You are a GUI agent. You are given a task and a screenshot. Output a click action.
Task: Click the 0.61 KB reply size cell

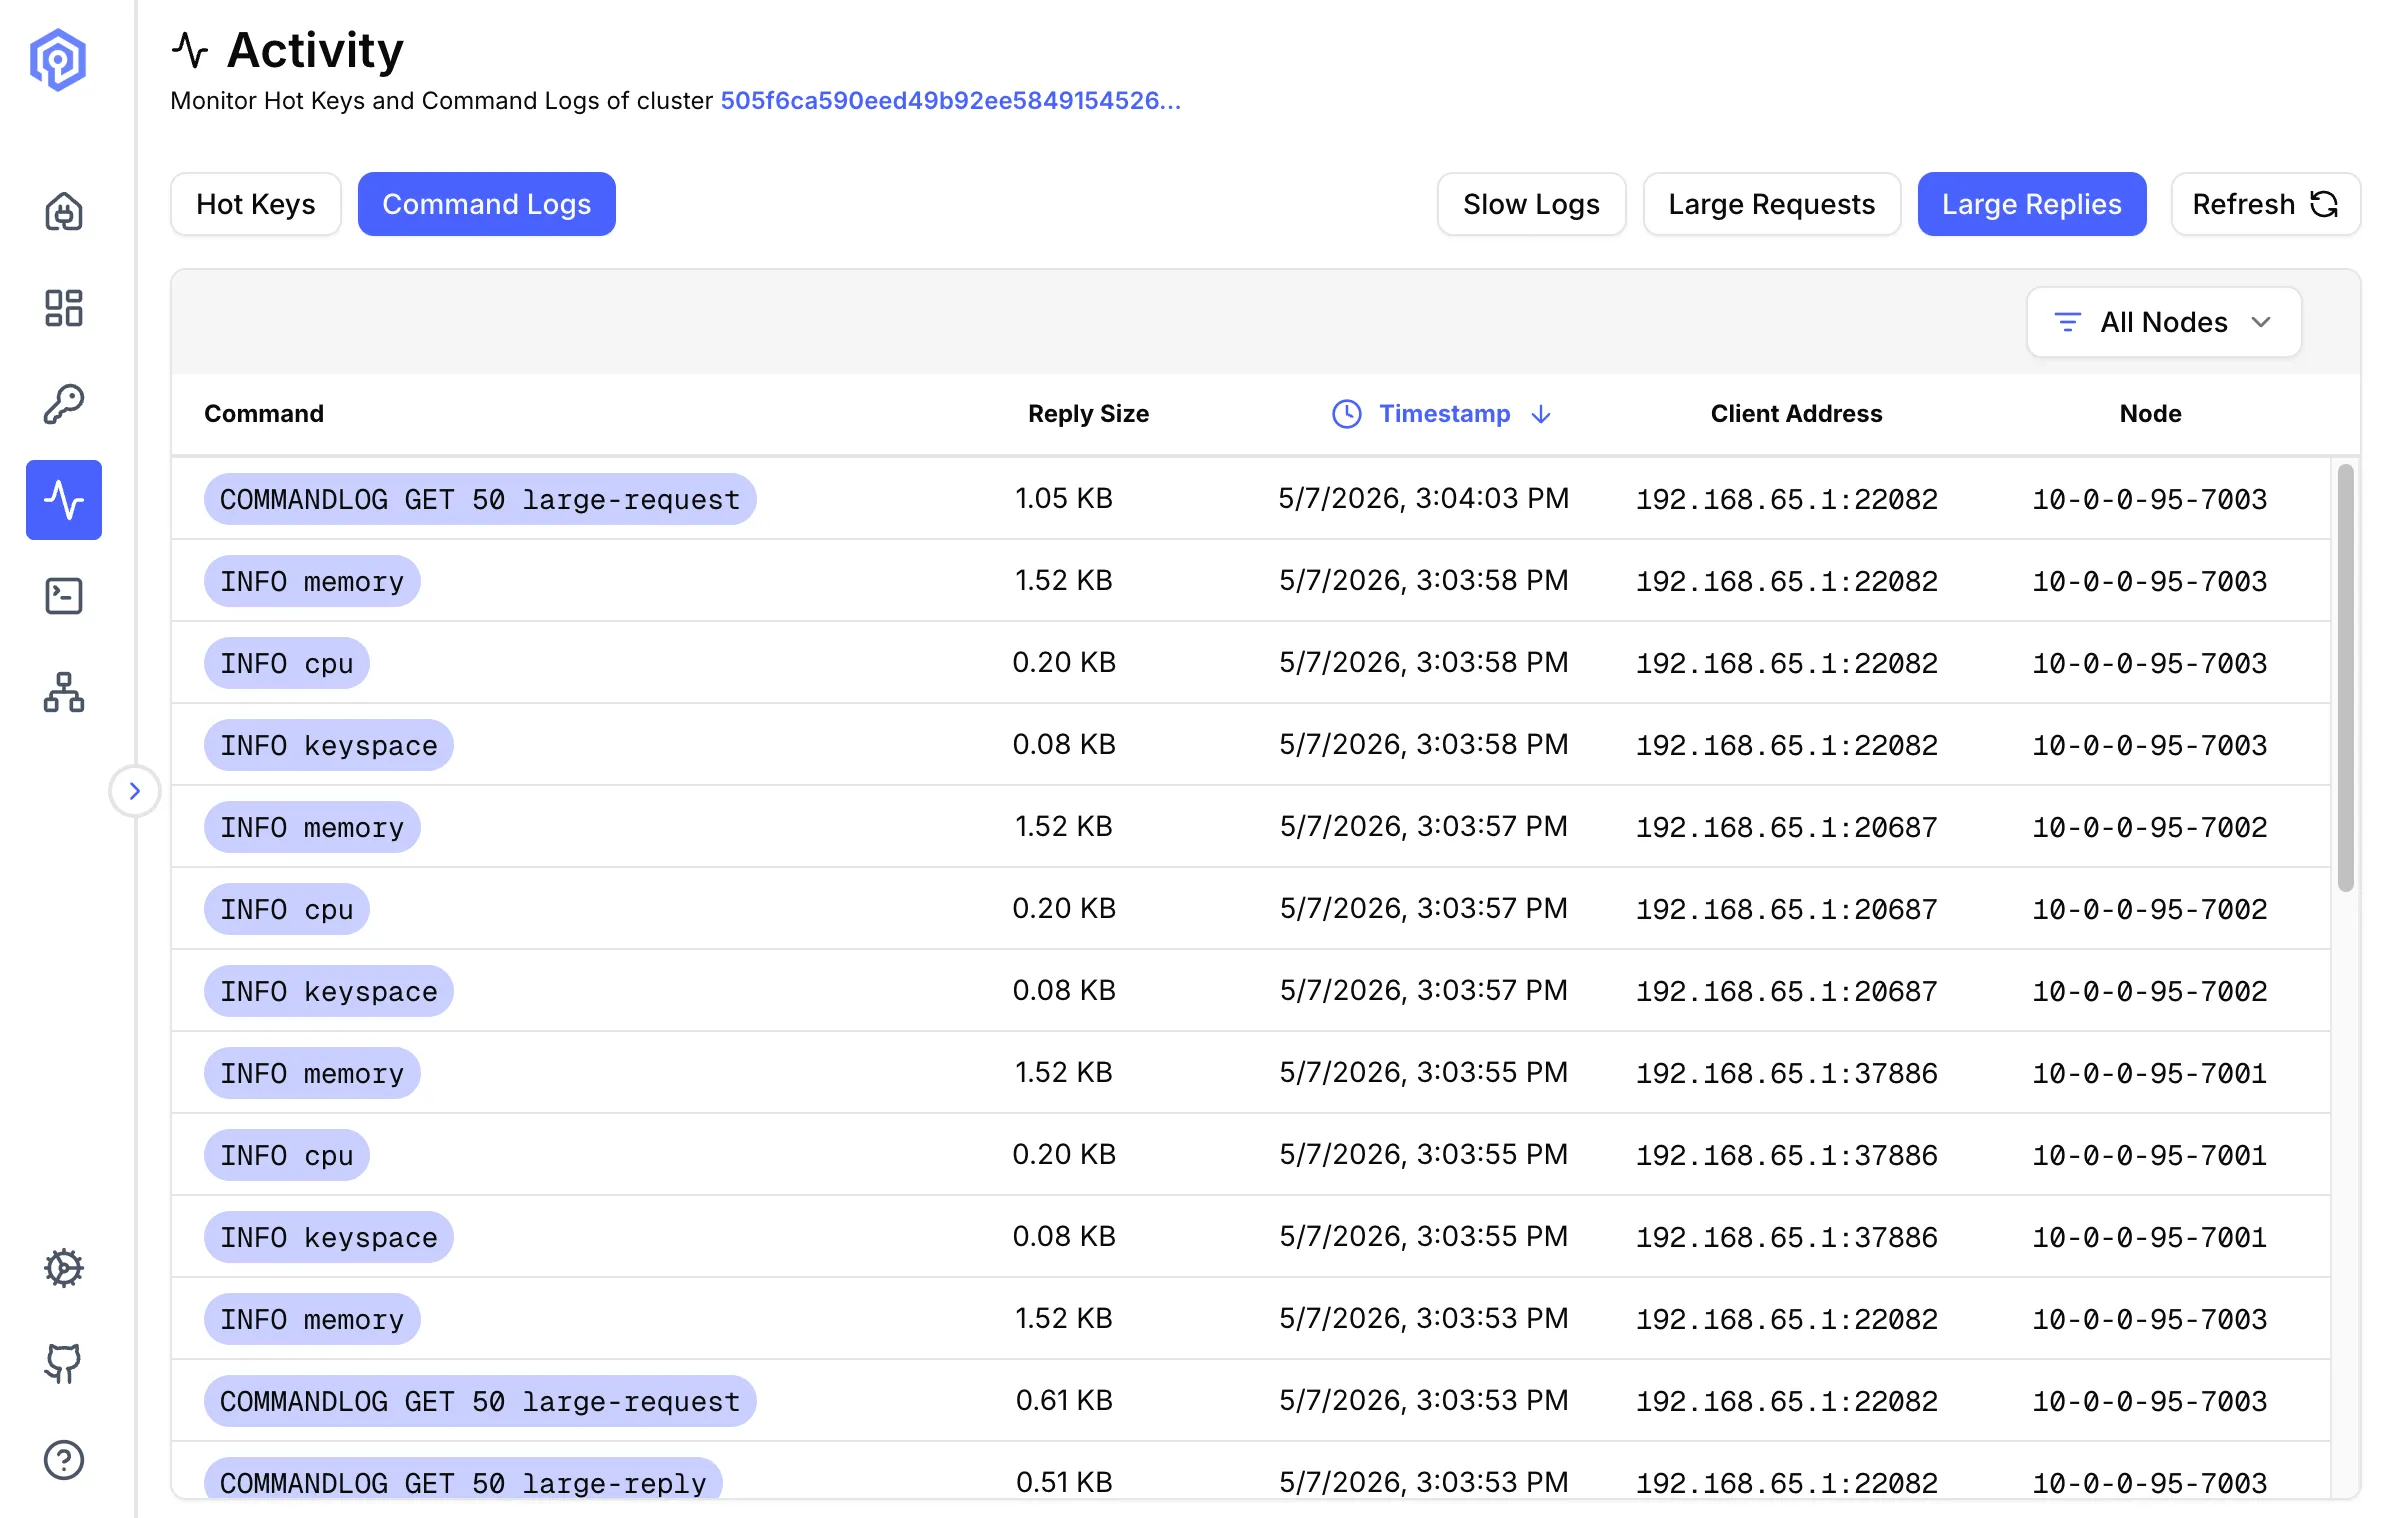click(x=1064, y=1400)
